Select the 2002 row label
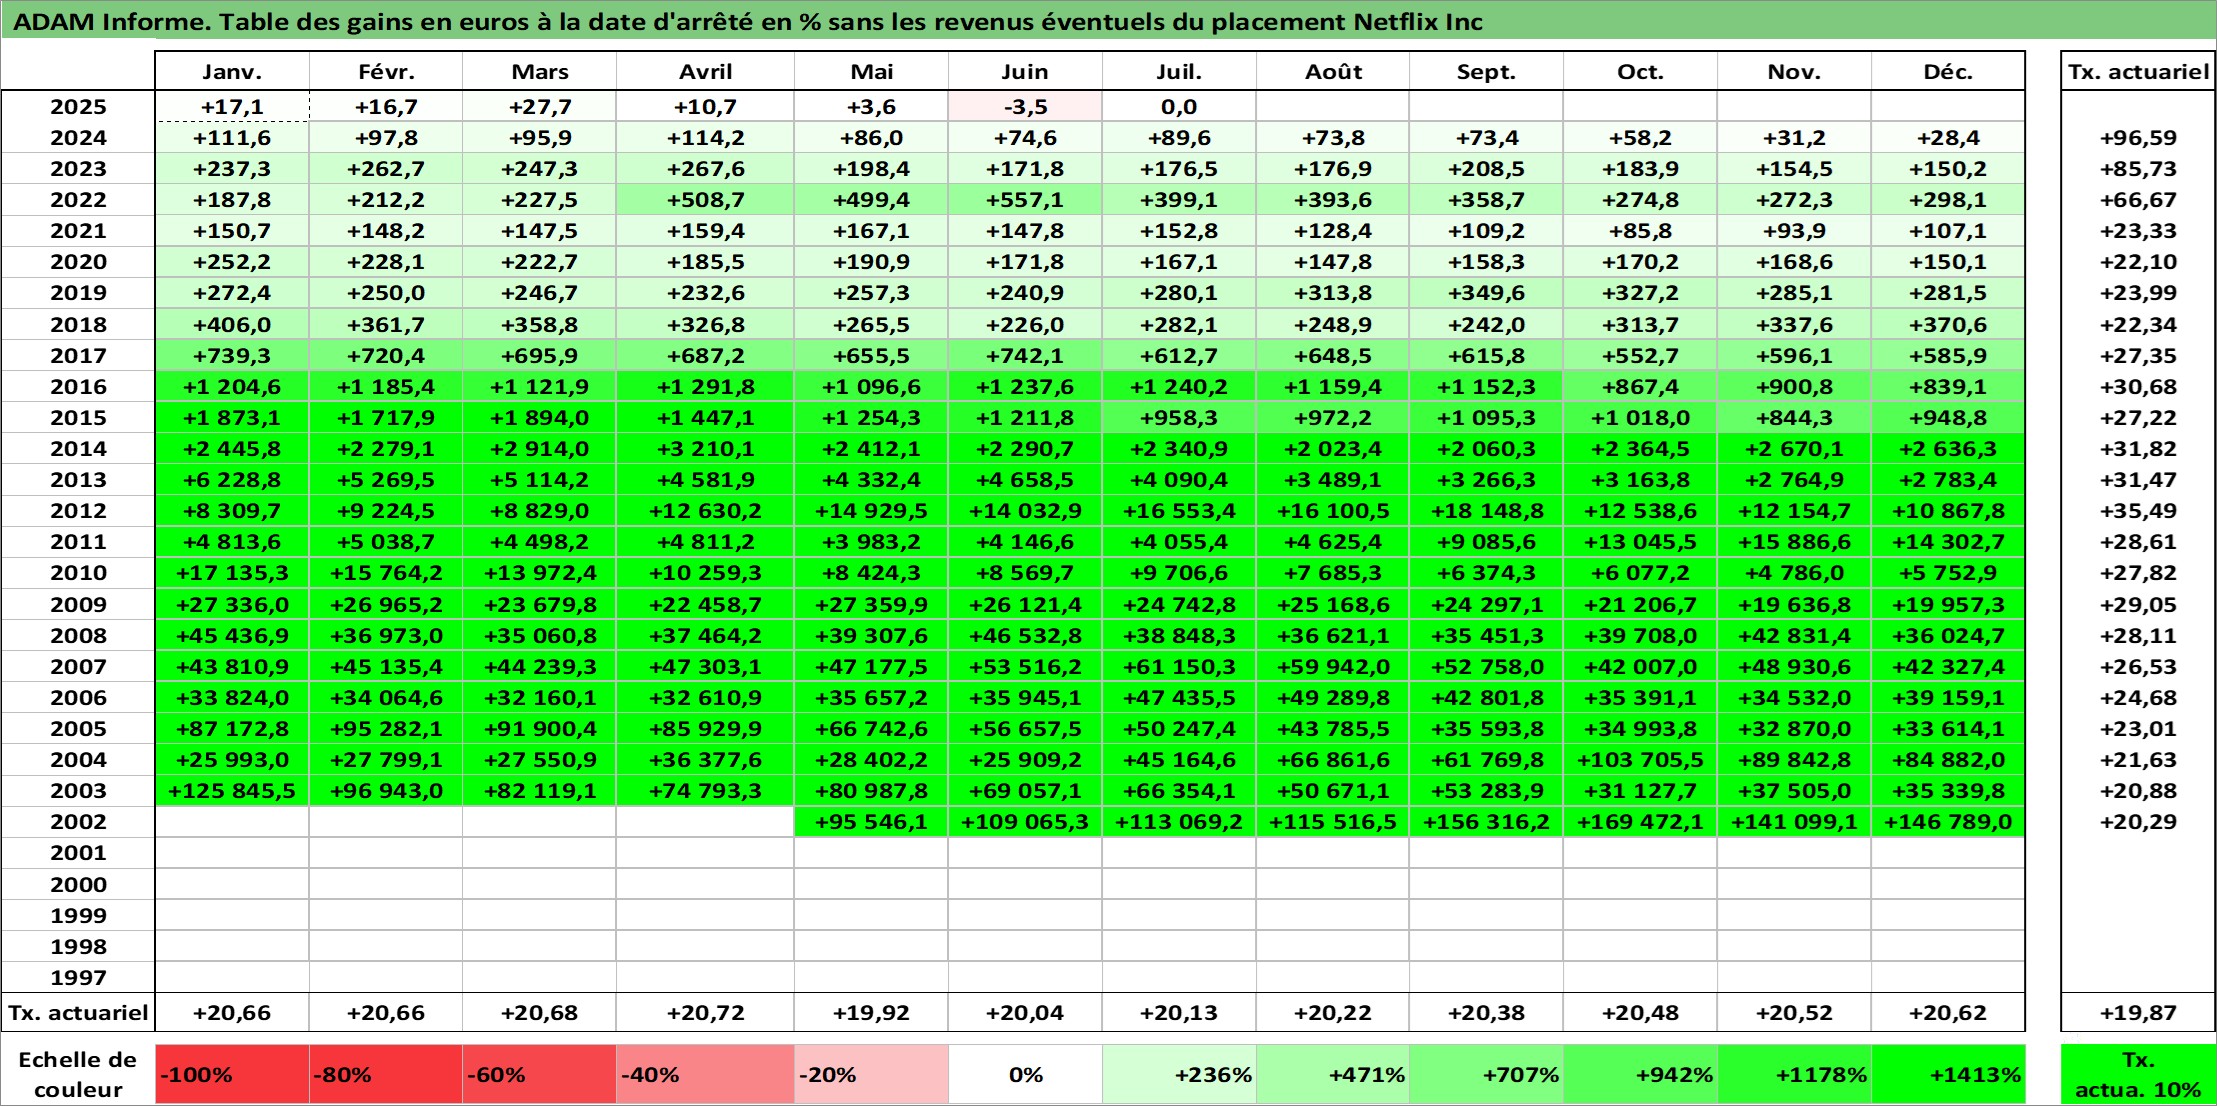 (x=78, y=822)
